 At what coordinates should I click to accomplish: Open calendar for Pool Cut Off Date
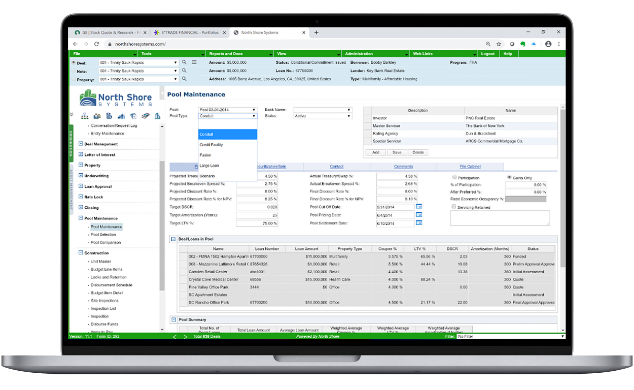tap(419, 207)
